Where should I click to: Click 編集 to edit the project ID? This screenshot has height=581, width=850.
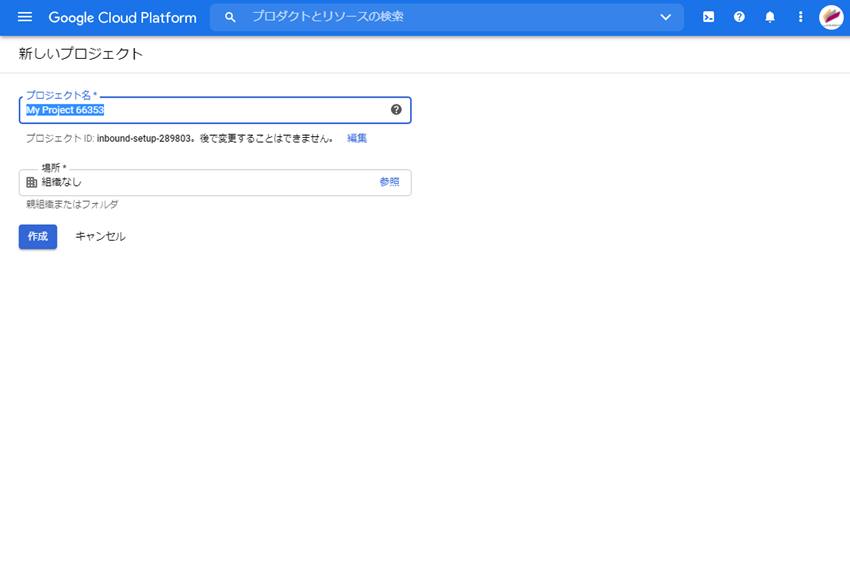[357, 138]
